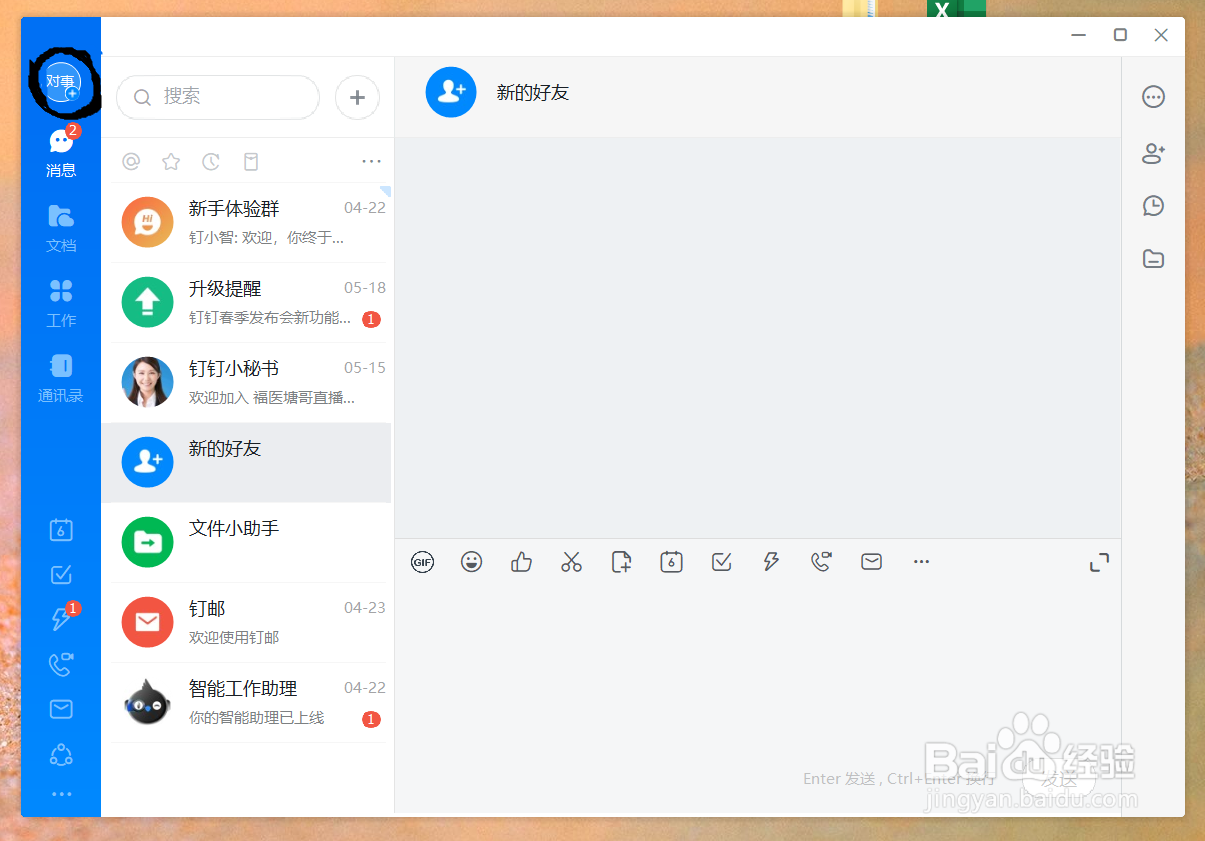Click the red badge on 升级提醒
Viewport: 1205px width, 841px height.
(371, 320)
